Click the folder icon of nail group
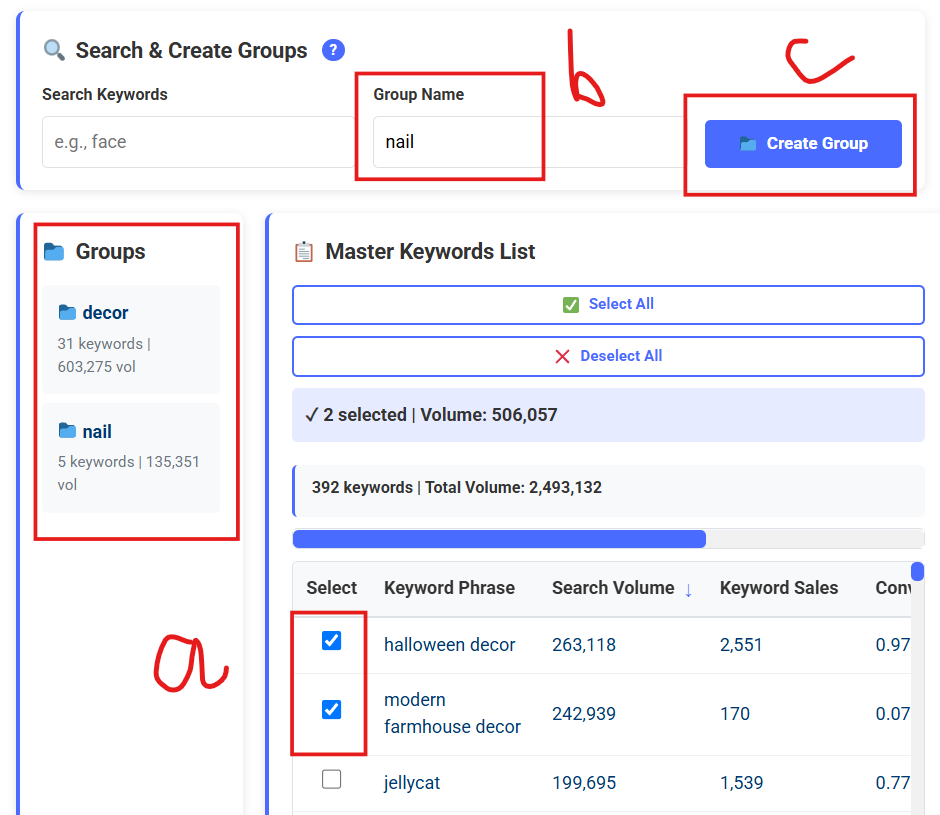The height and width of the screenshot is (815, 940). (67, 431)
